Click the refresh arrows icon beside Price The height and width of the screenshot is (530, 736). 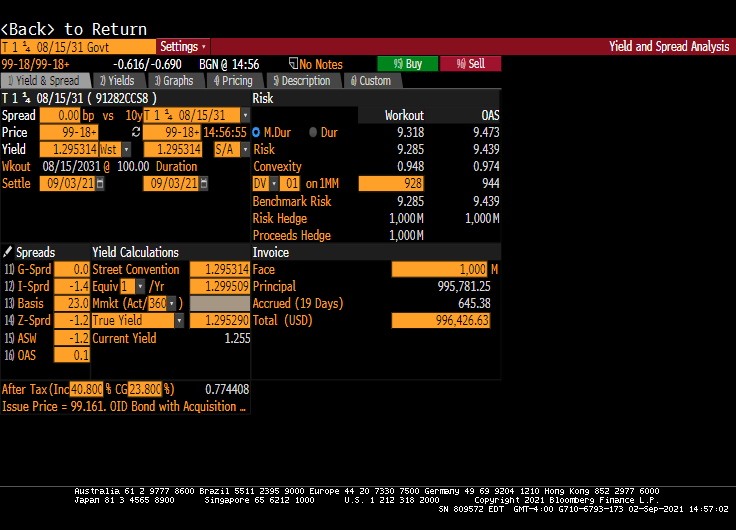point(136,133)
